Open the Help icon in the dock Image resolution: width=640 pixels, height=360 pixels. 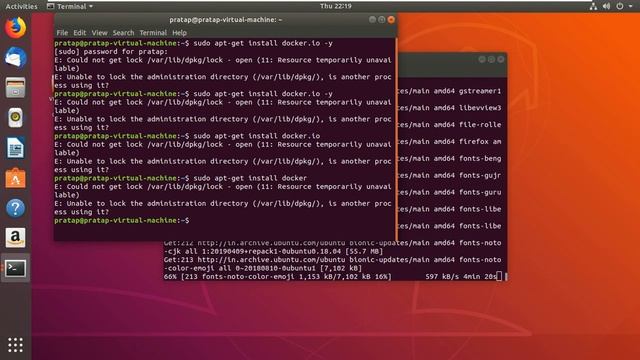tap(16, 208)
